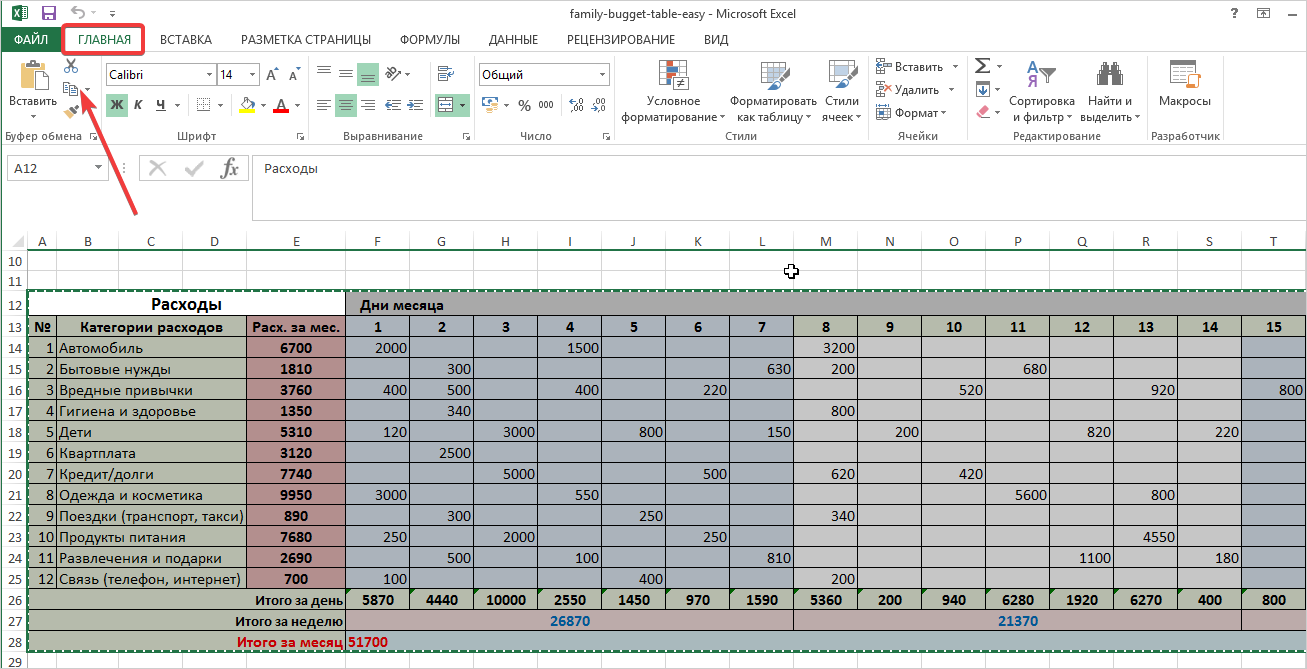The width and height of the screenshot is (1307, 669).
Task: Click the Copy icon in clipboard group
Action: (x=71, y=89)
